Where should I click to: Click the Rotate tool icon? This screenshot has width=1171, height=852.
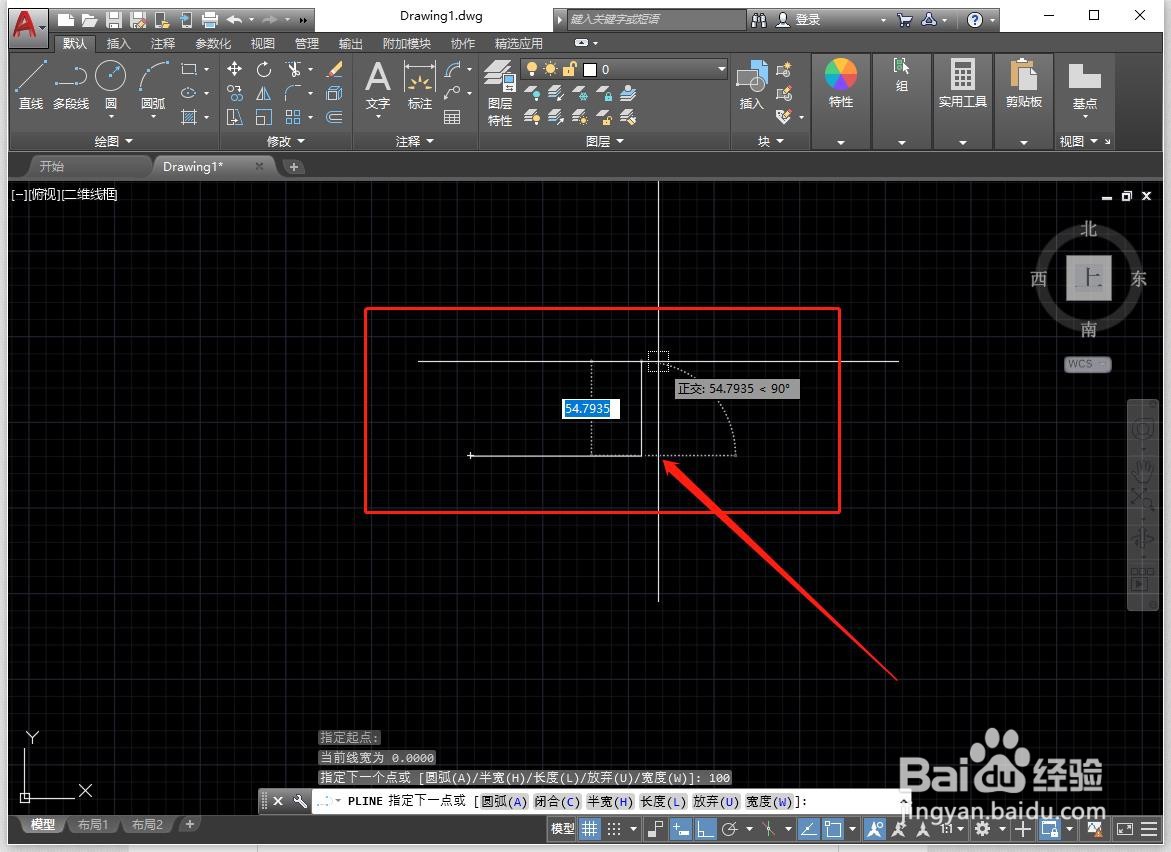click(264, 69)
